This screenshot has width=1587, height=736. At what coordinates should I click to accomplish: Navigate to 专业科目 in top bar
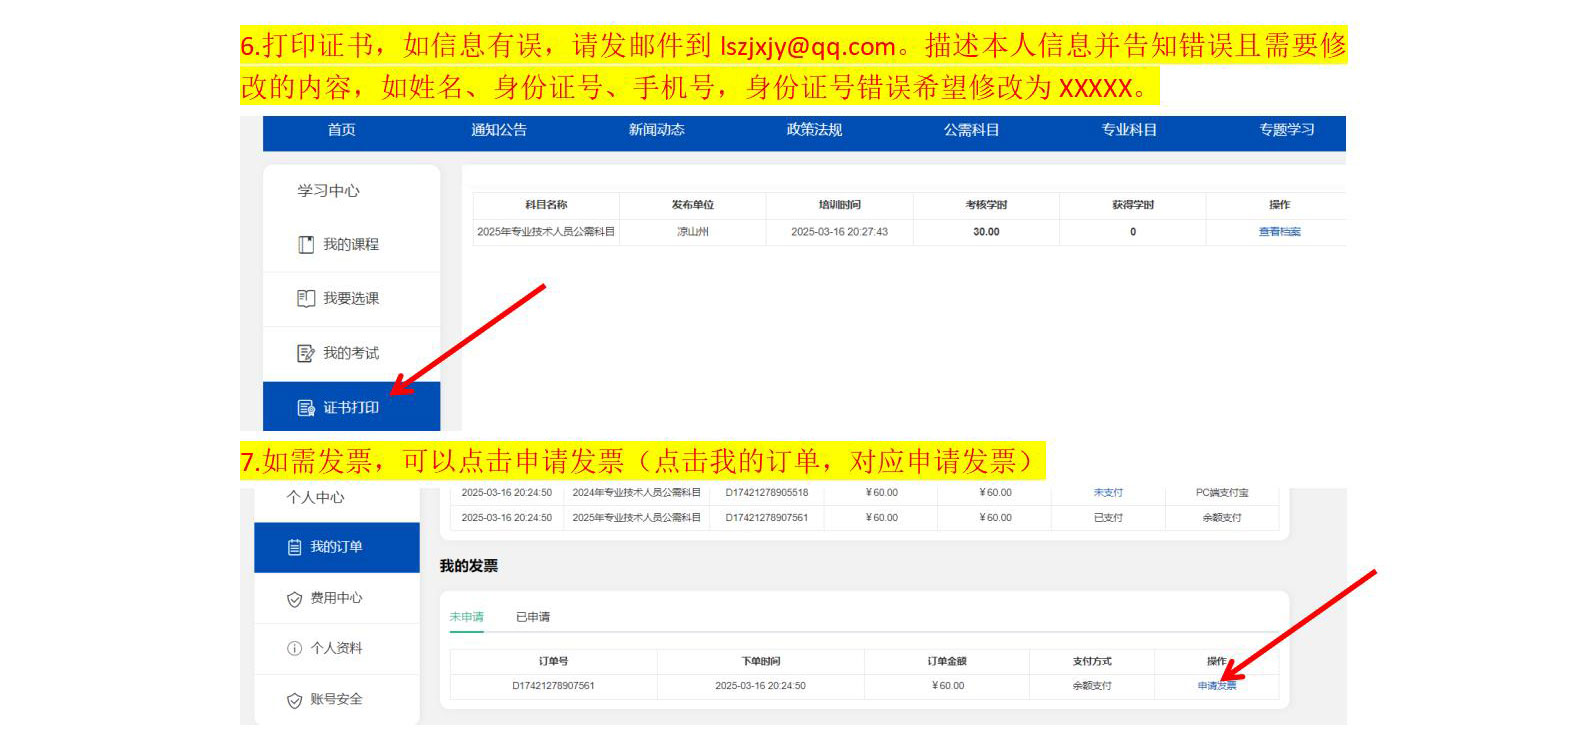1129,130
